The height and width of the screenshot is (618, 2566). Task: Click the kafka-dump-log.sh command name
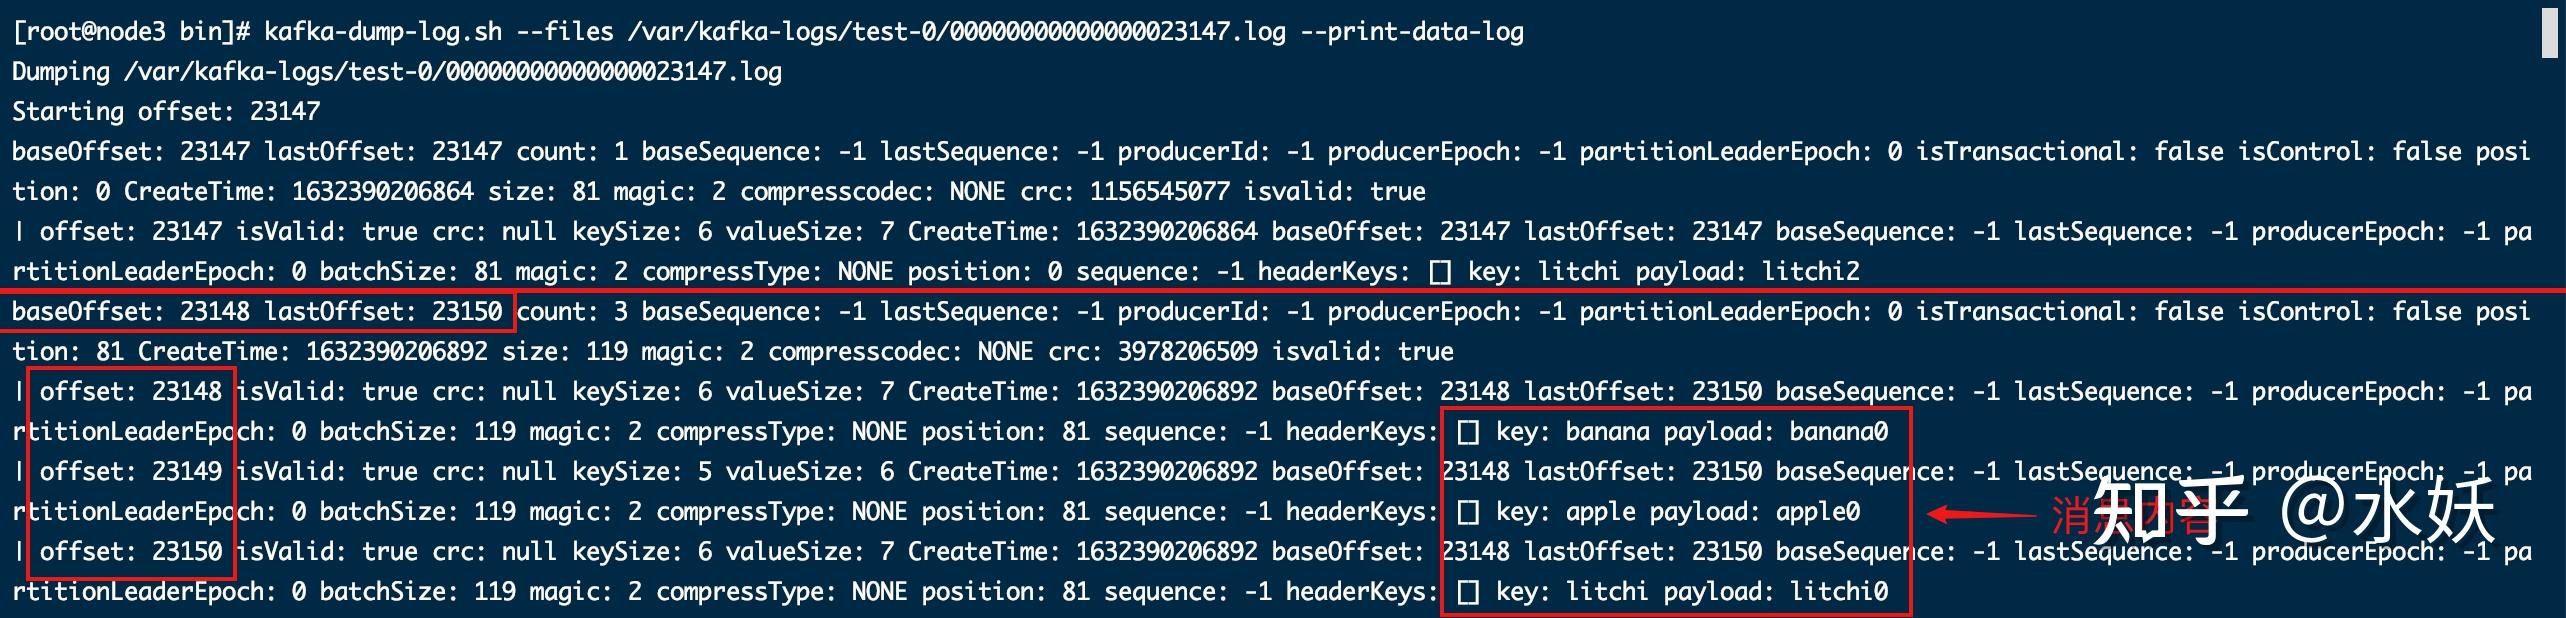pyautogui.click(x=383, y=32)
